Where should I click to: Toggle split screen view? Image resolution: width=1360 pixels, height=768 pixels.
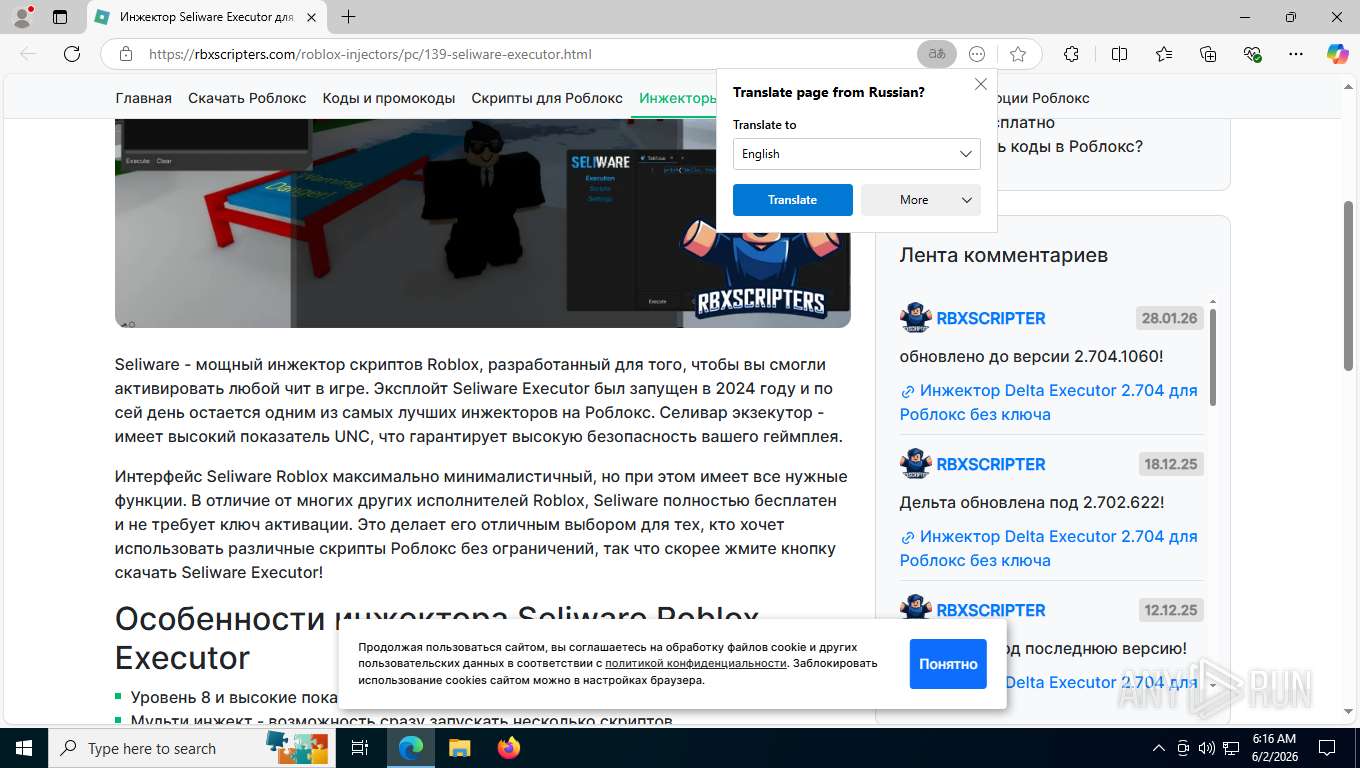(x=1119, y=54)
